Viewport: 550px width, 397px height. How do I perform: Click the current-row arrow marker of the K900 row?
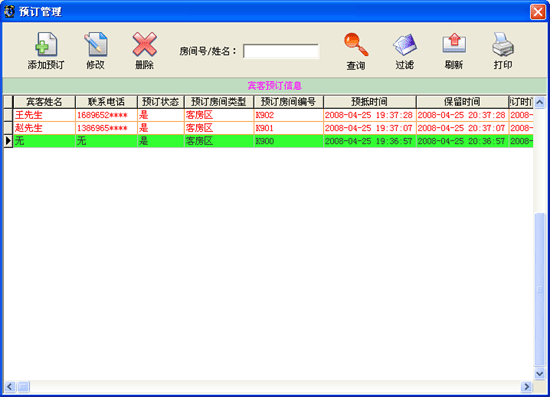(x=8, y=141)
